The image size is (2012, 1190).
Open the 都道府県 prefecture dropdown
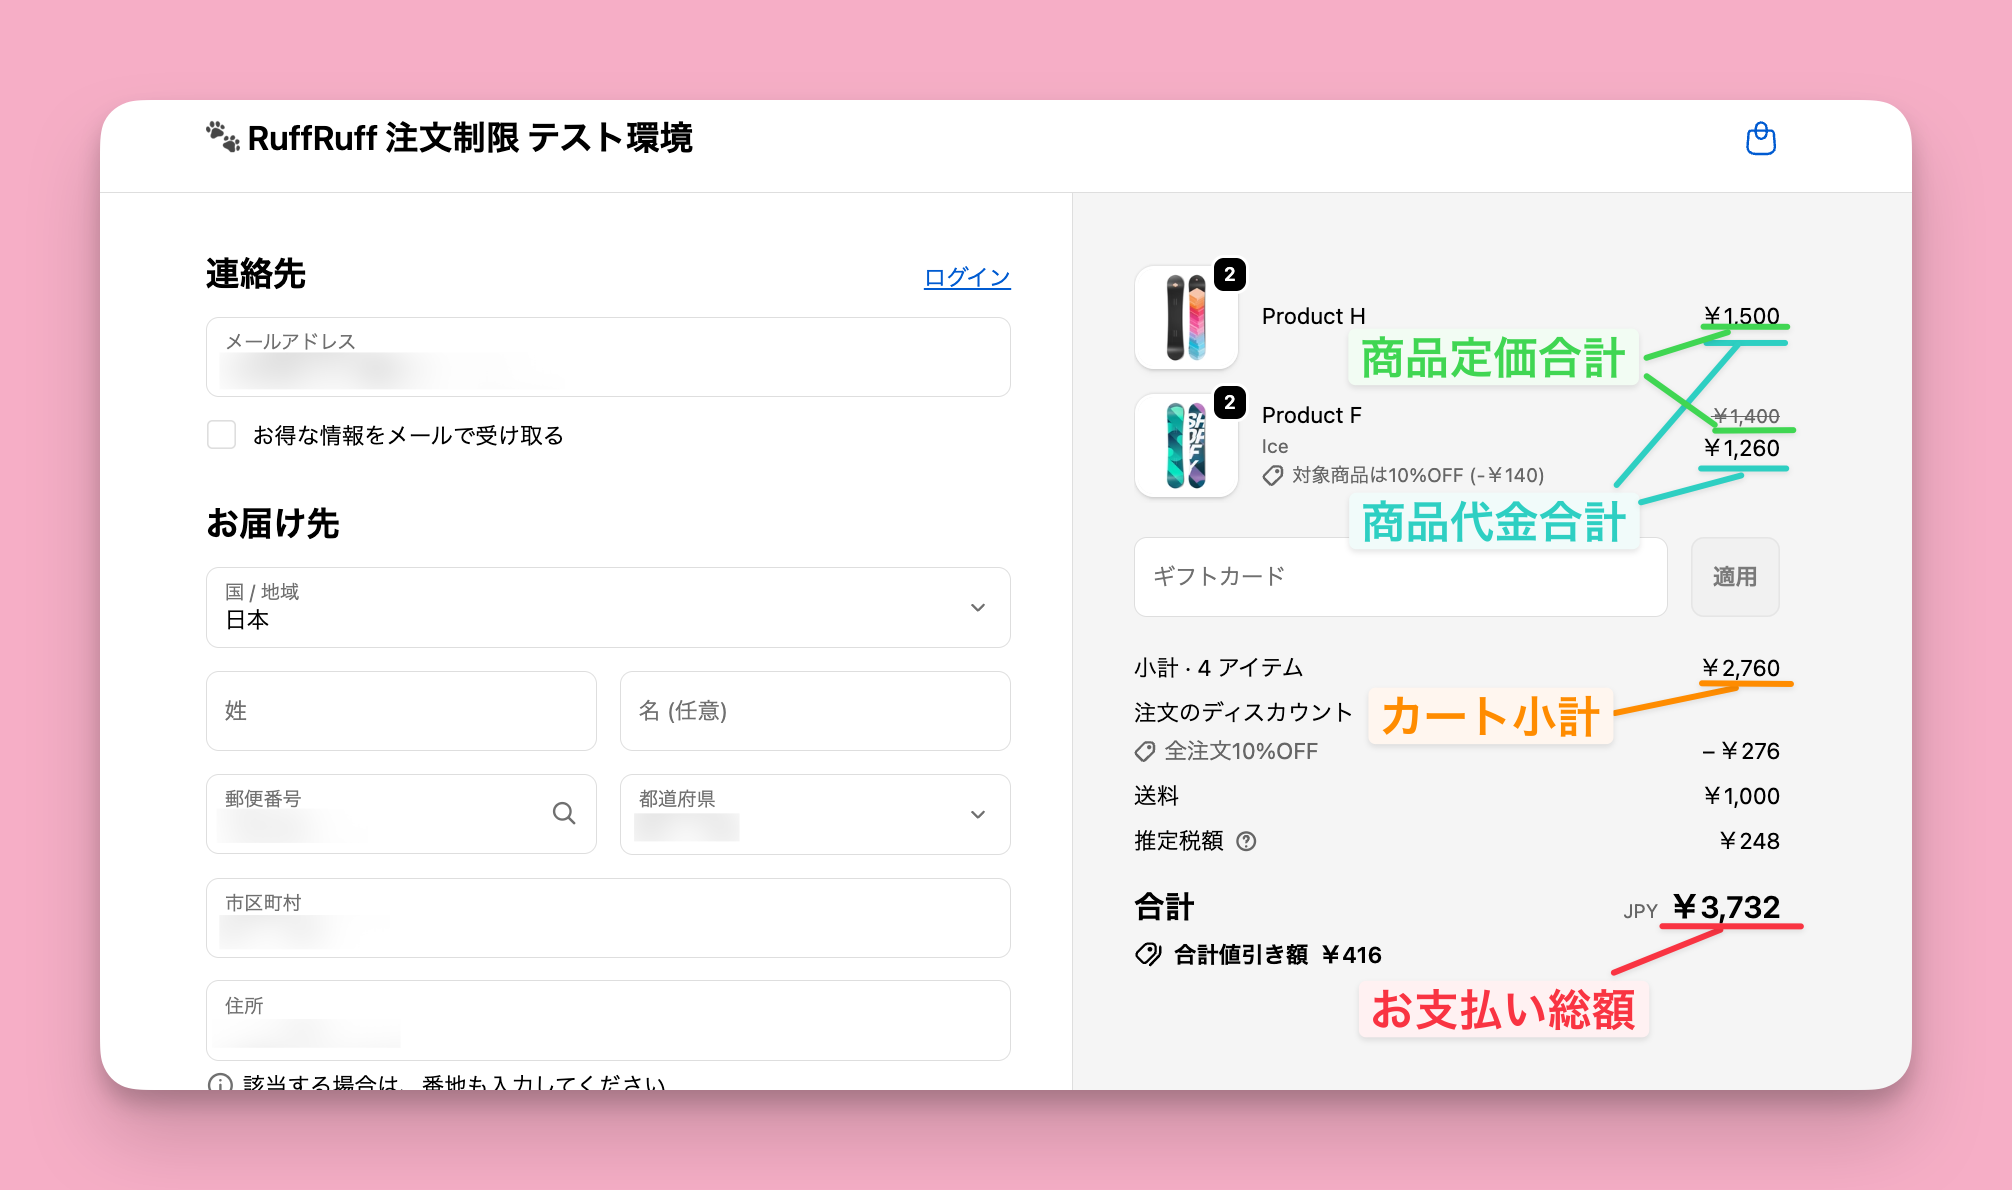click(x=814, y=814)
